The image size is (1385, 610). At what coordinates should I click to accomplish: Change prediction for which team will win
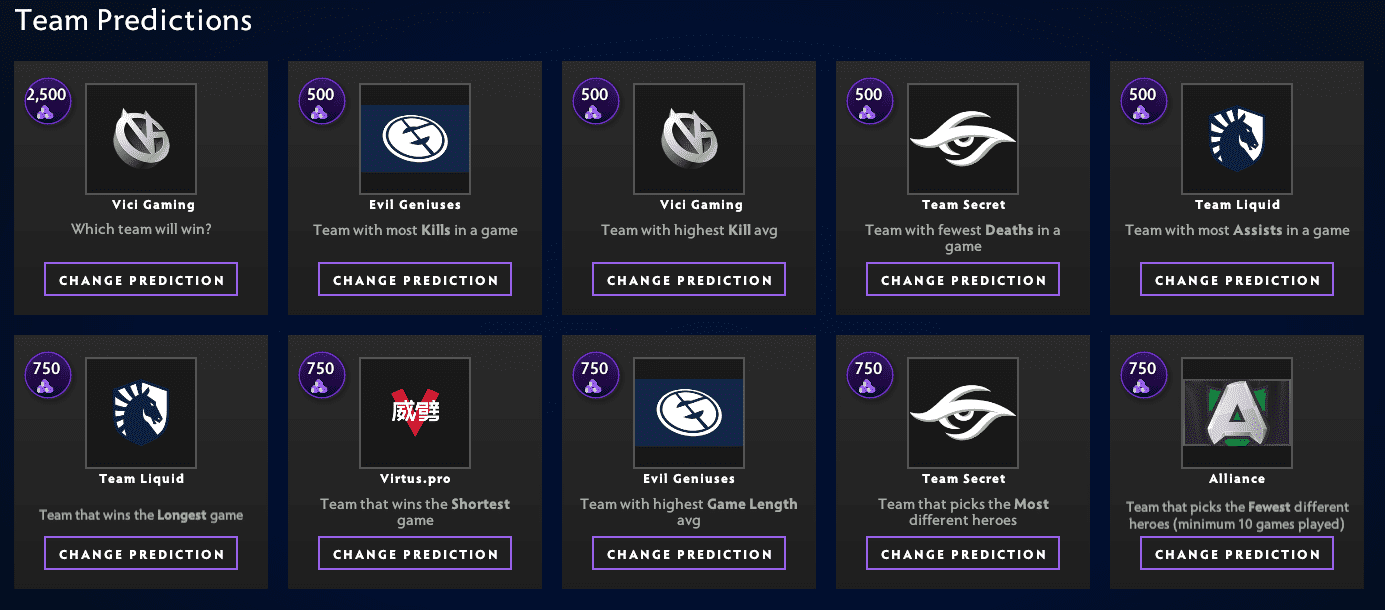coord(141,280)
